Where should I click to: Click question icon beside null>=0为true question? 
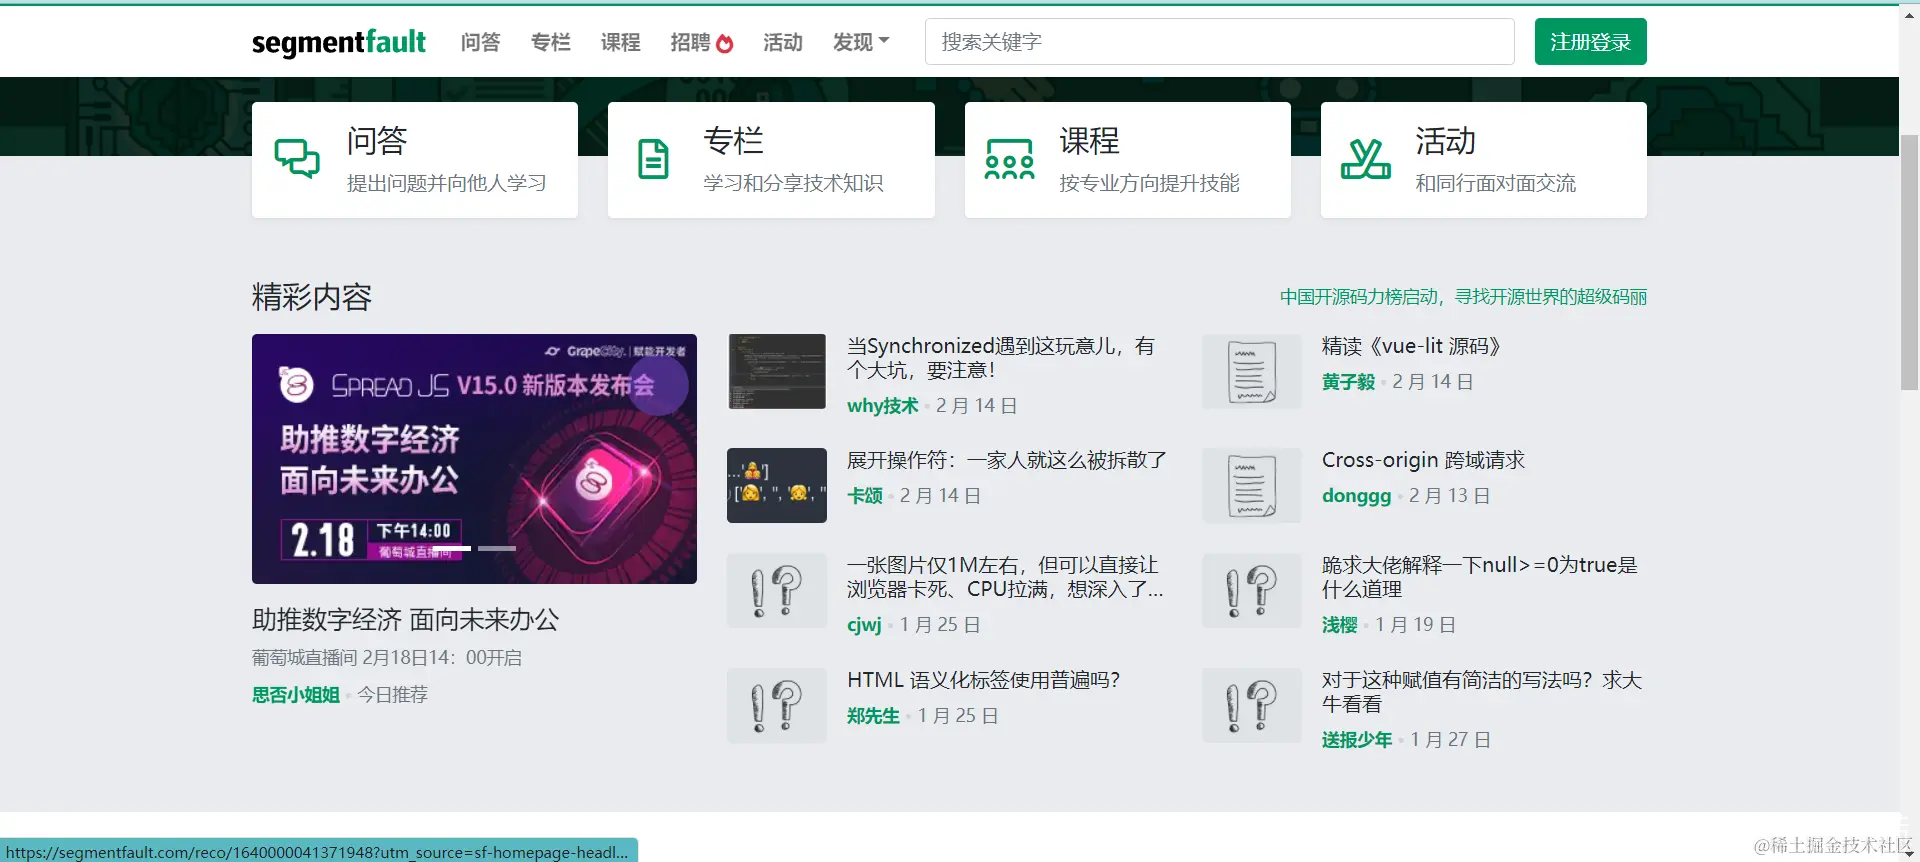(1252, 590)
